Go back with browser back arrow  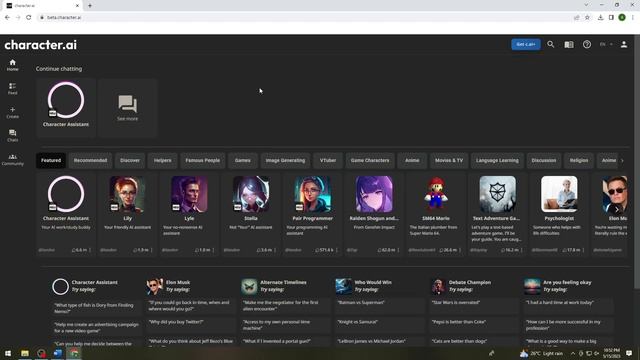[x=7, y=18]
